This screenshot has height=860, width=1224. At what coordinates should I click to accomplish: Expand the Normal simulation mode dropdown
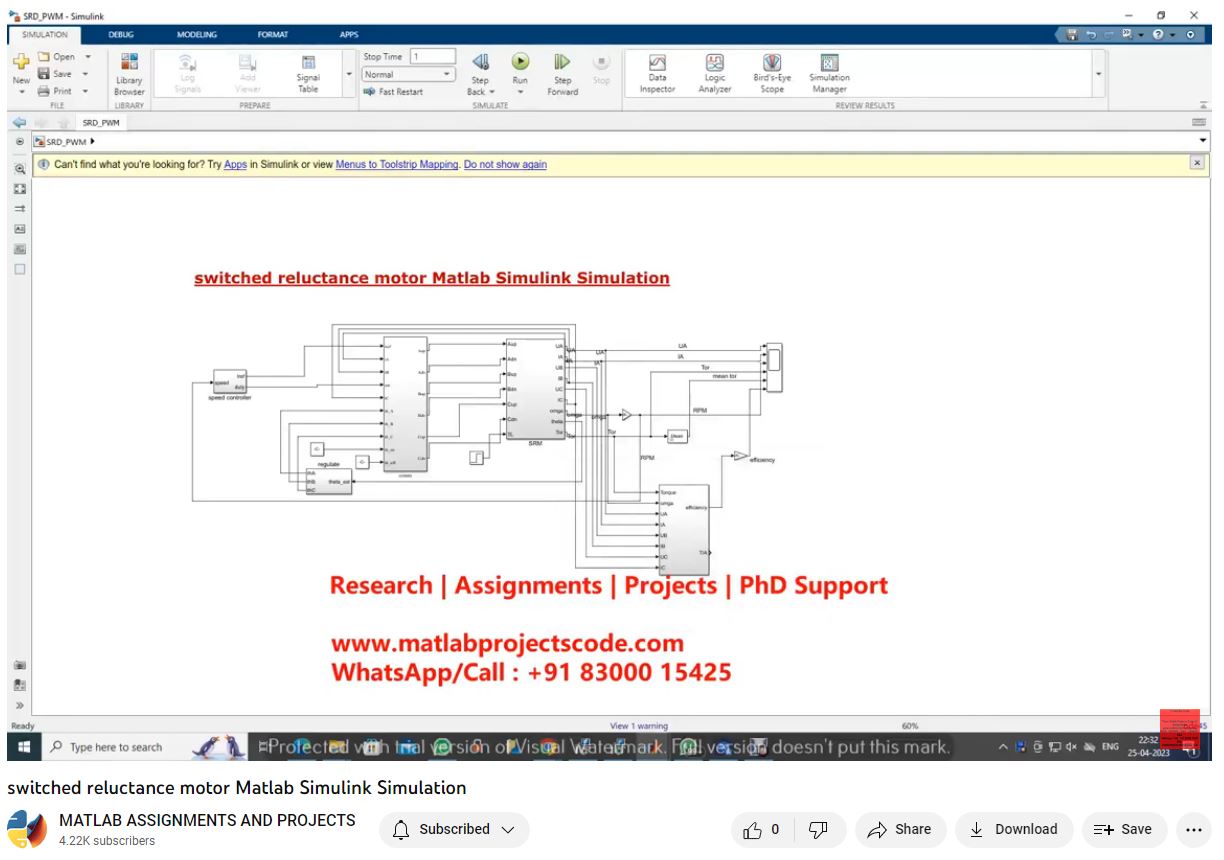pyautogui.click(x=447, y=75)
